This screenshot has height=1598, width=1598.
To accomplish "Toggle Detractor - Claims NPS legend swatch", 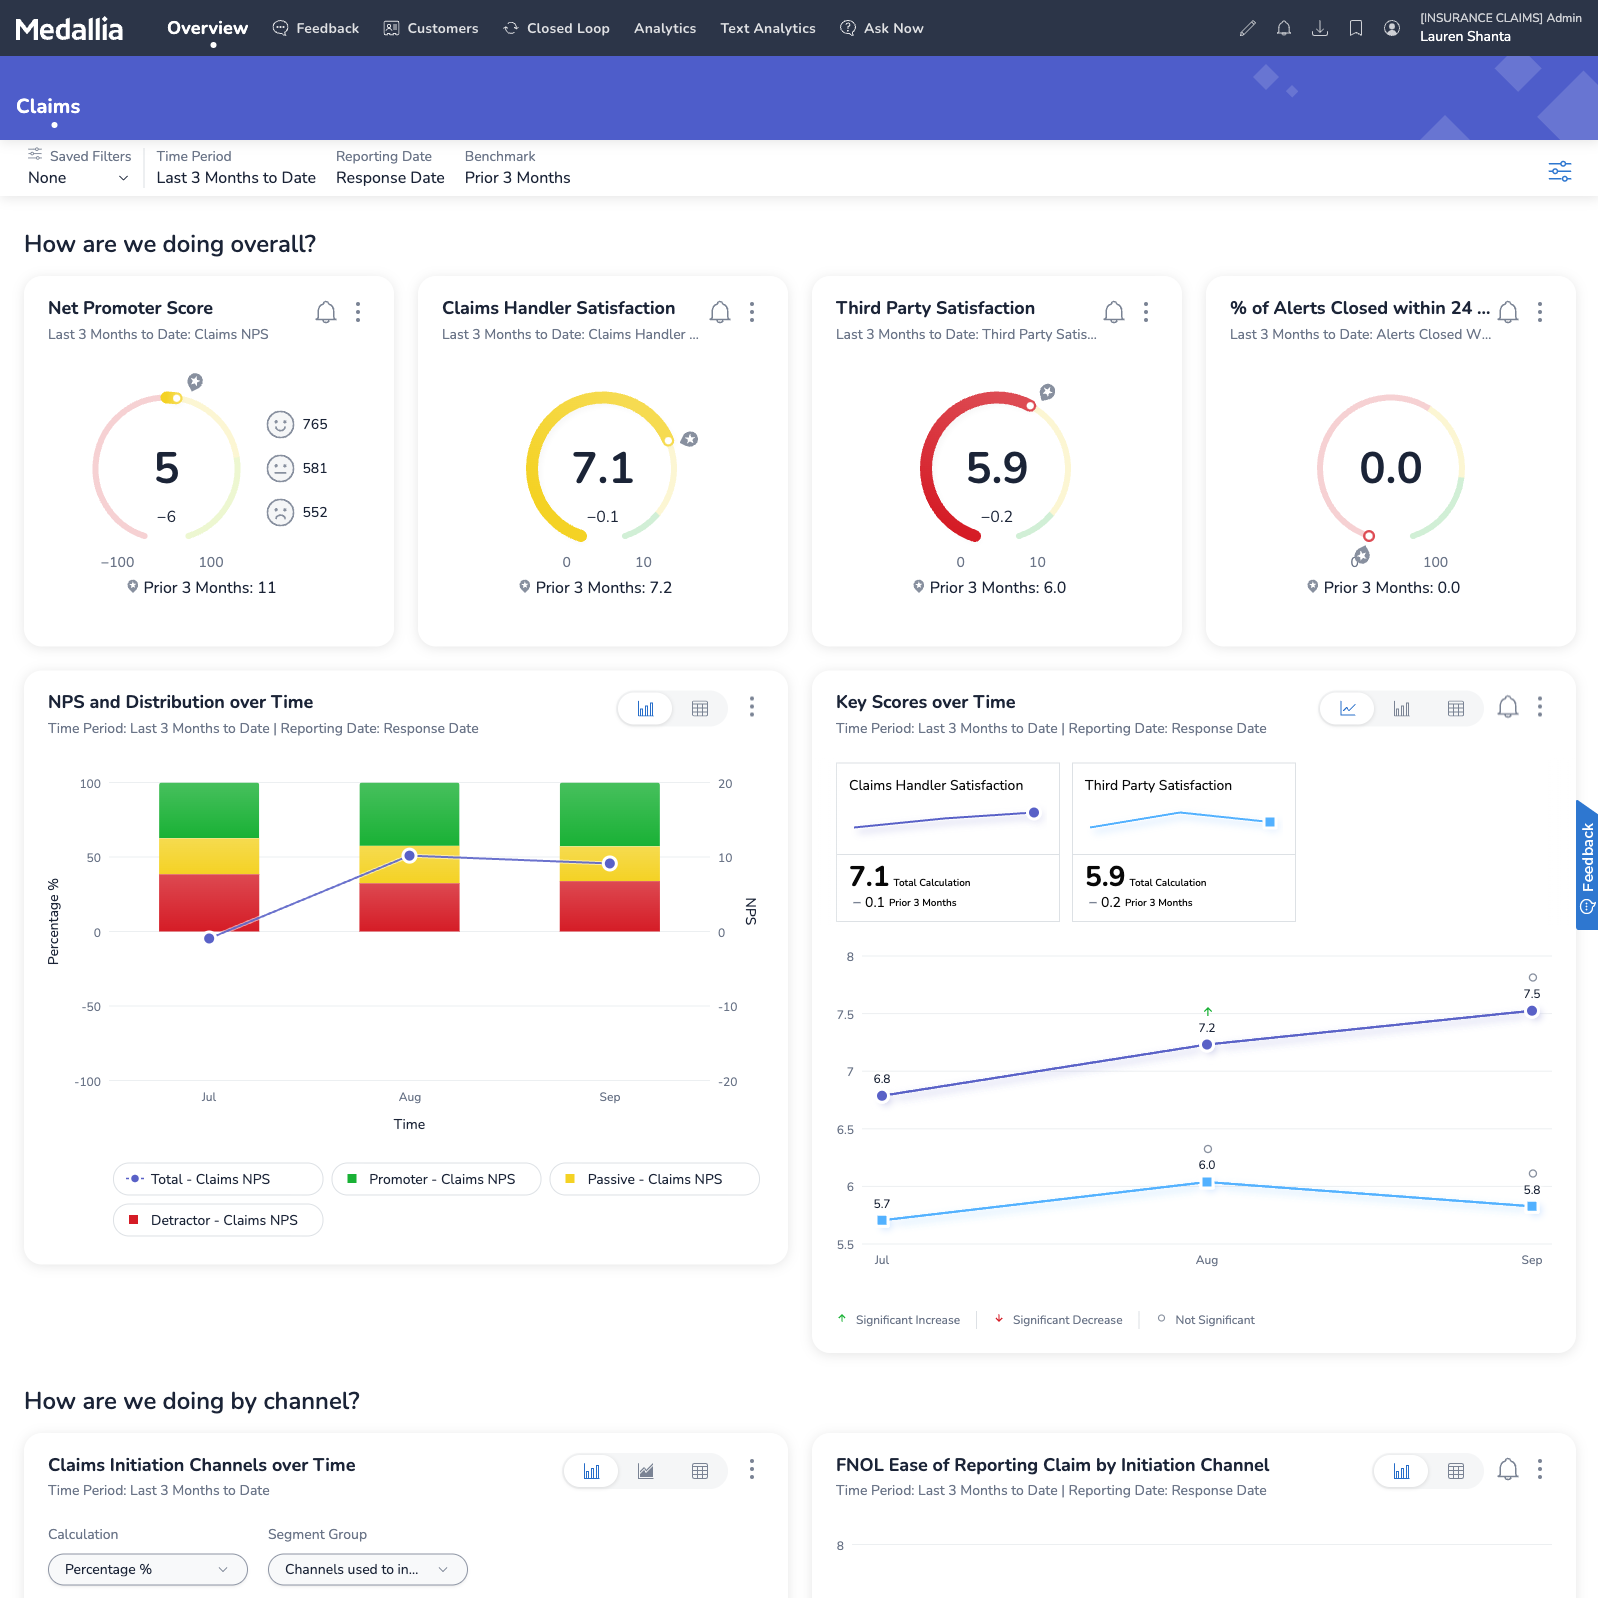I will click(134, 1220).
